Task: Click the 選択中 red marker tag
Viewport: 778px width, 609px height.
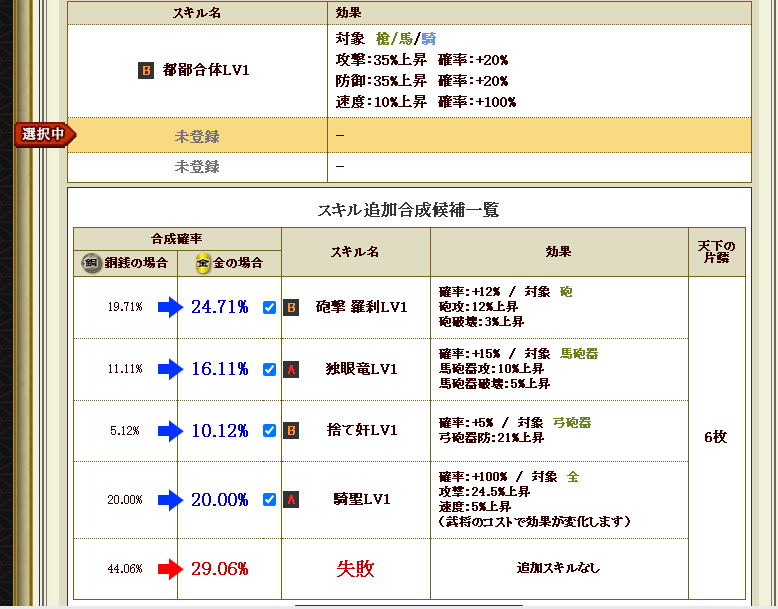Action: click(x=45, y=135)
